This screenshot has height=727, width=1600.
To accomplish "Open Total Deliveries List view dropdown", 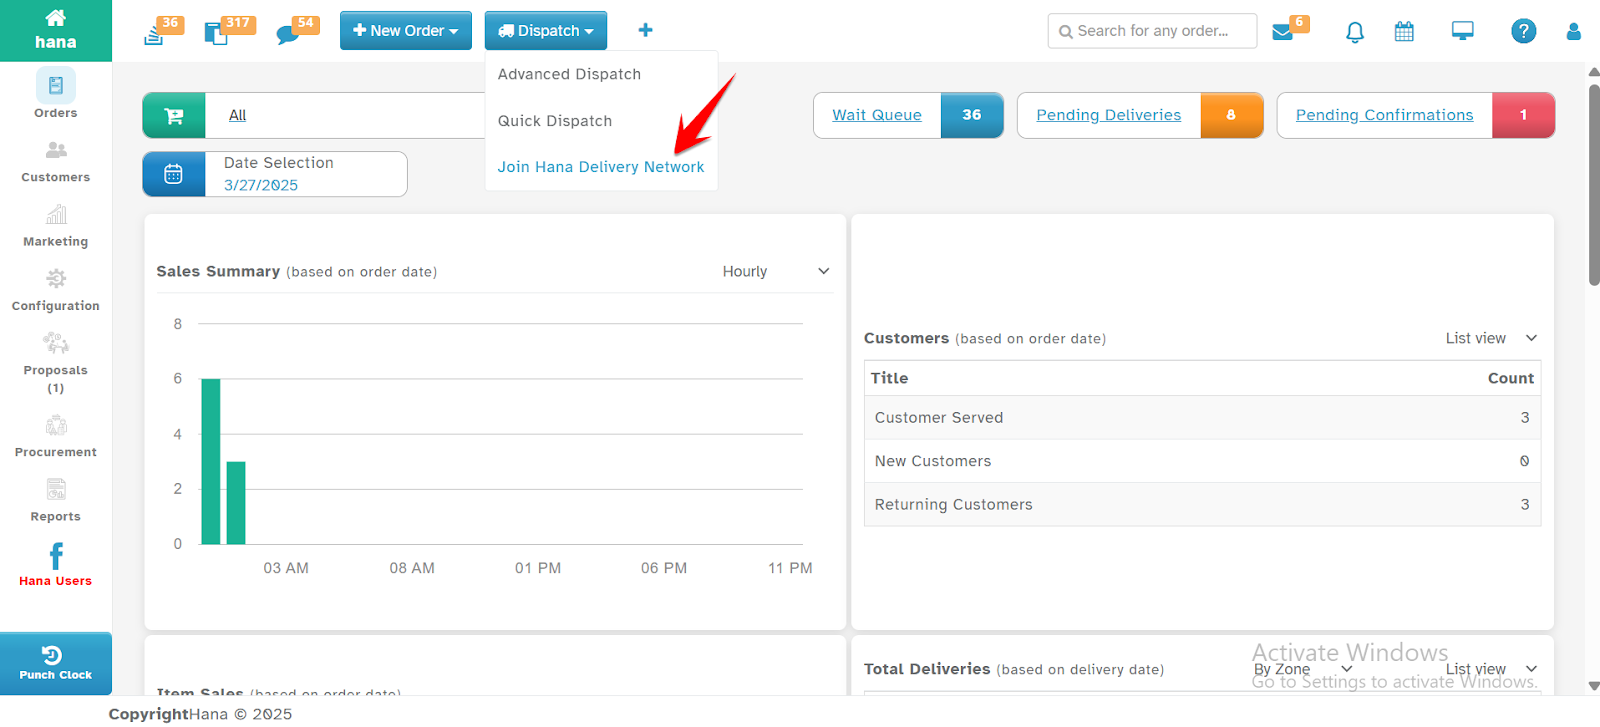I will pos(1490,669).
